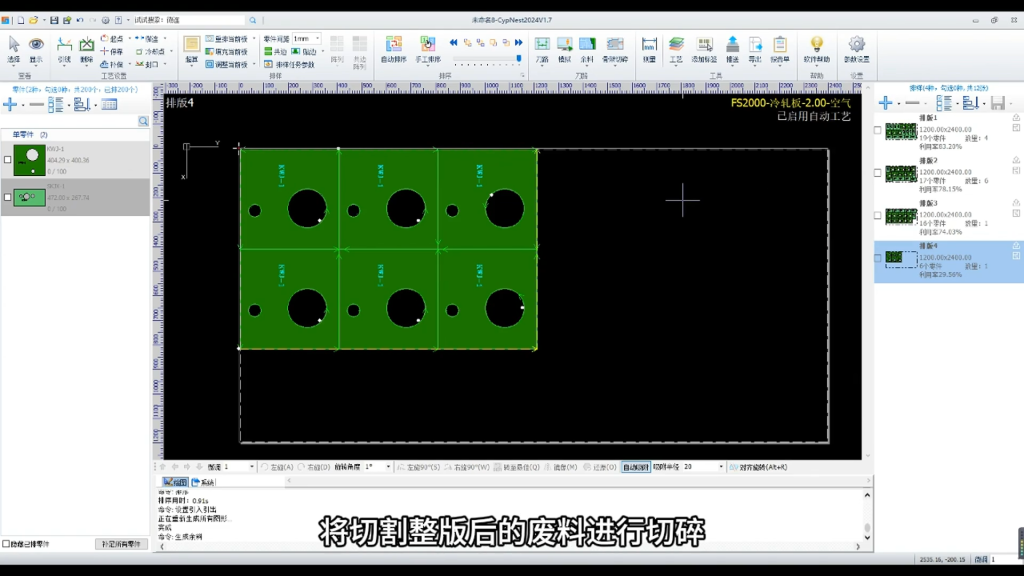Run 自动排序 automatic sorting
Image resolution: width=1024 pixels, height=576 pixels.
[x=393, y=50]
